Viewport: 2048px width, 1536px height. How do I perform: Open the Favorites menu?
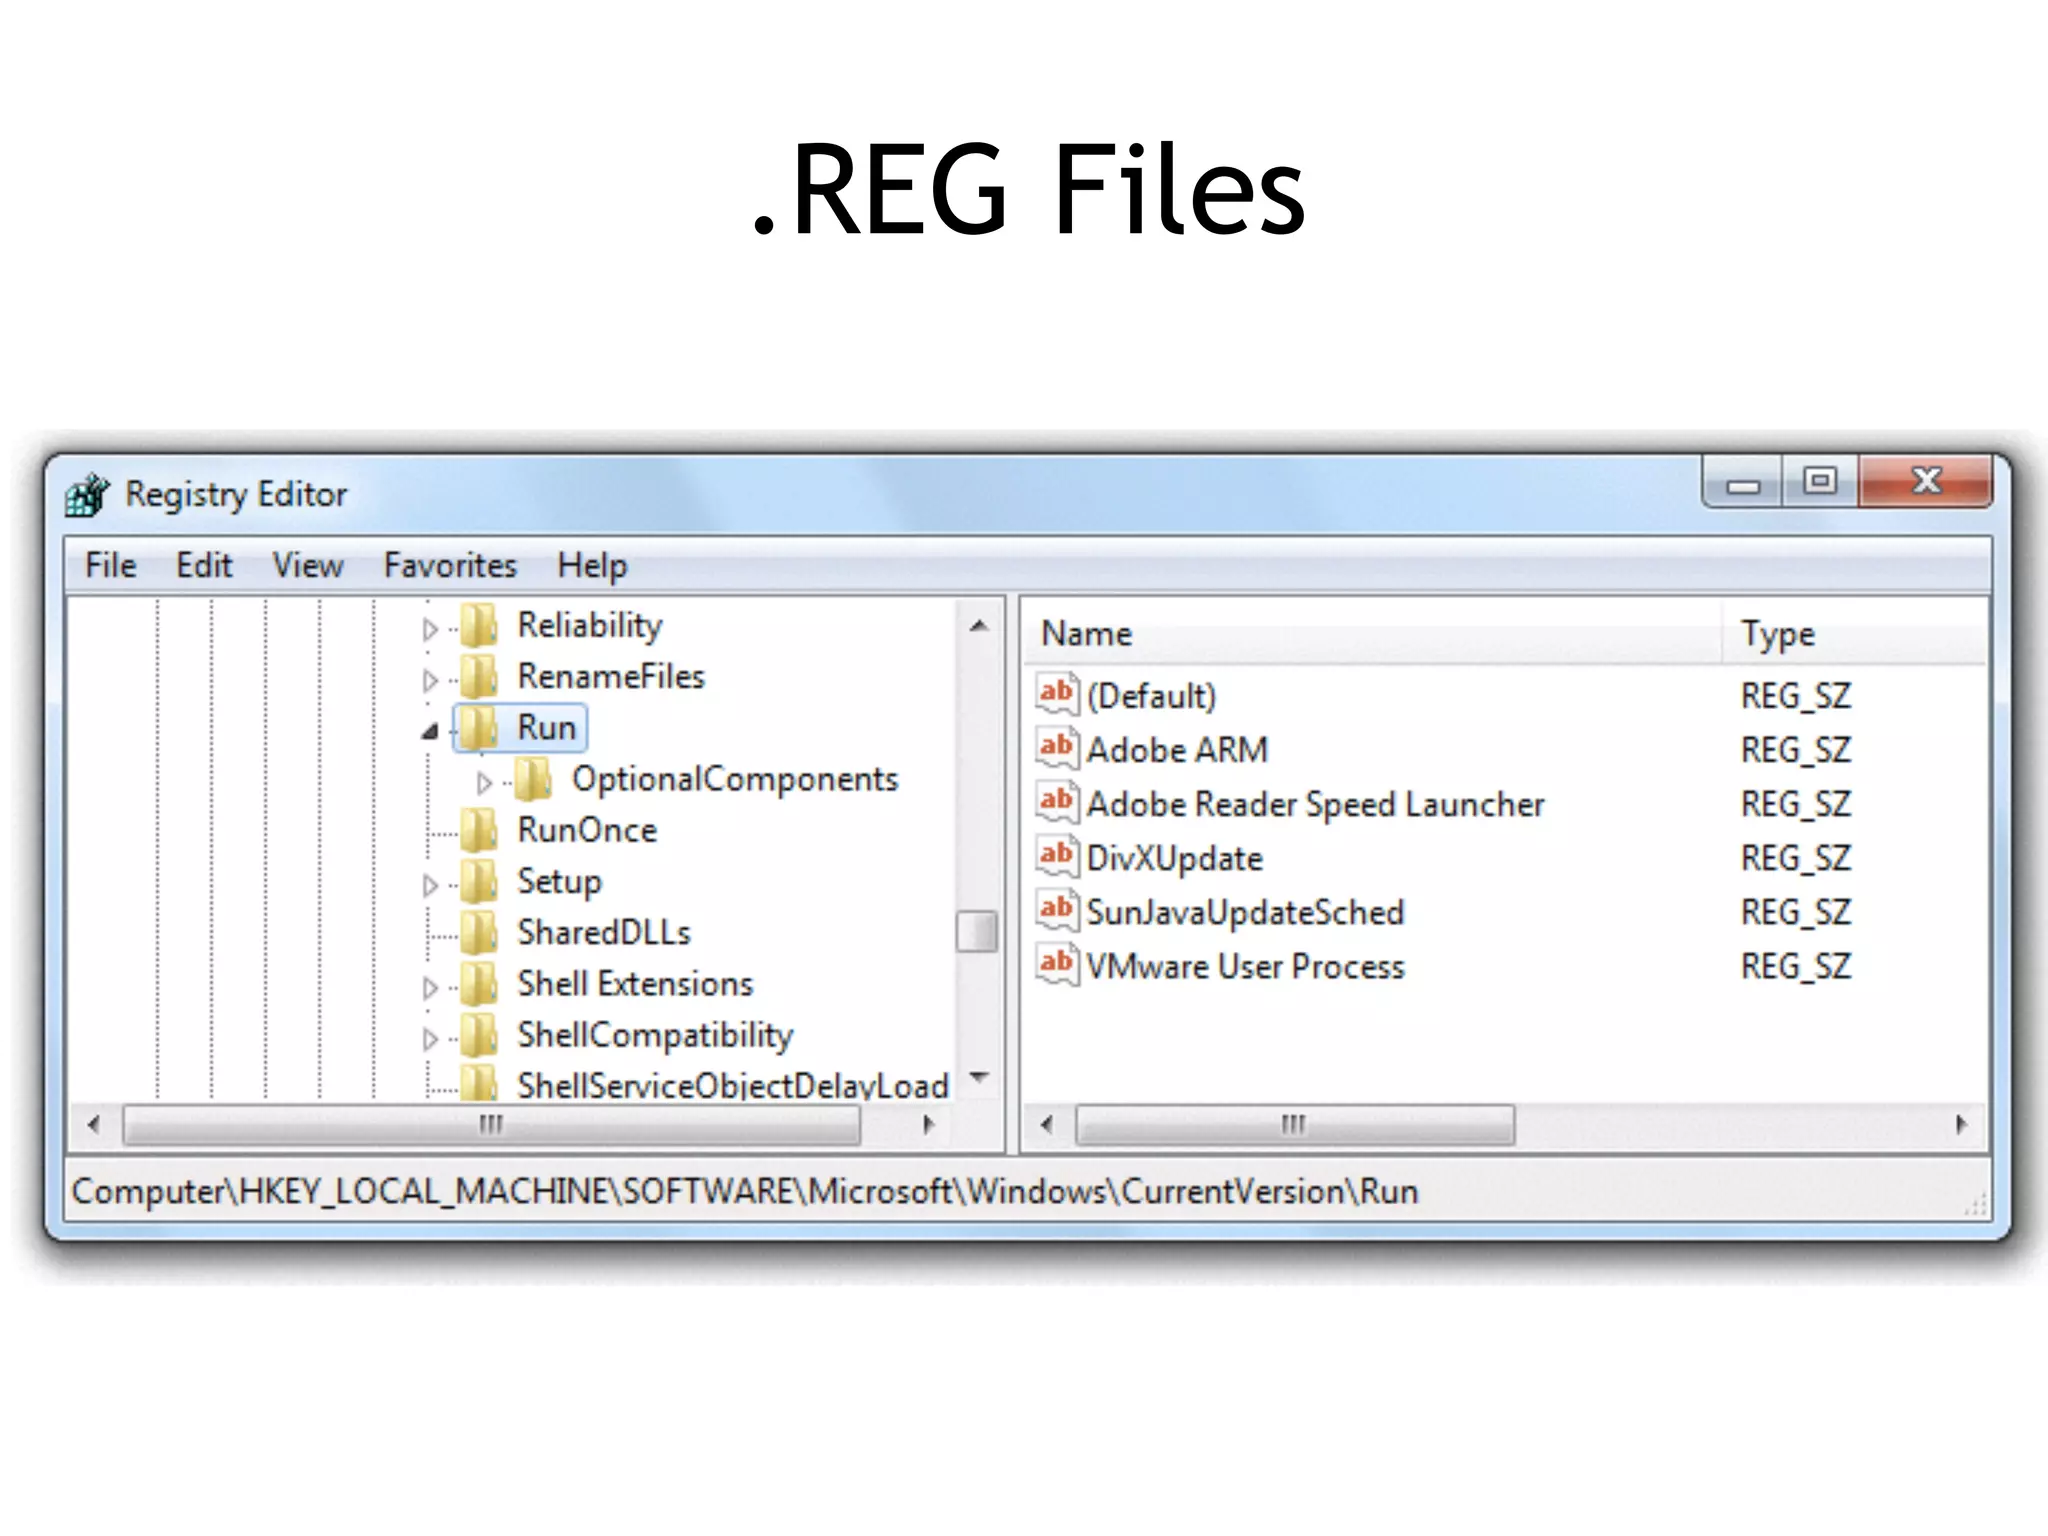[x=450, y=565]
